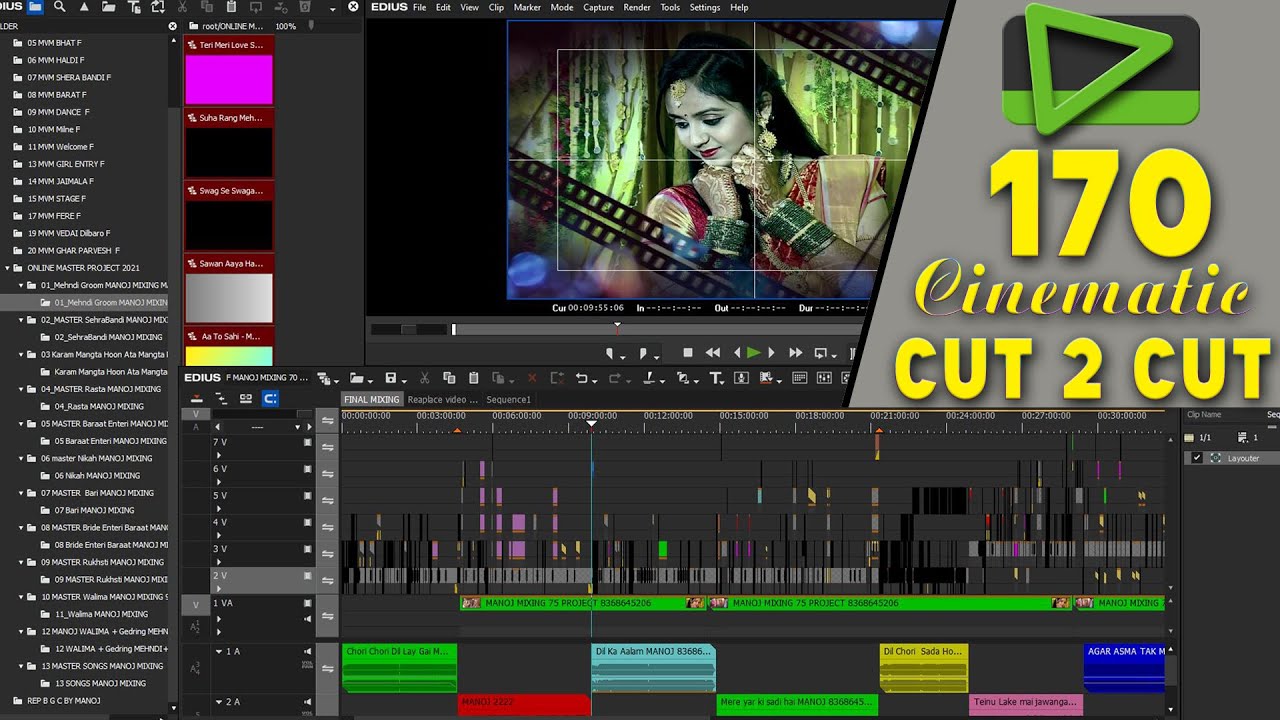
Task: Click the Create Title T icon
Action: click(x=716, y=378)
